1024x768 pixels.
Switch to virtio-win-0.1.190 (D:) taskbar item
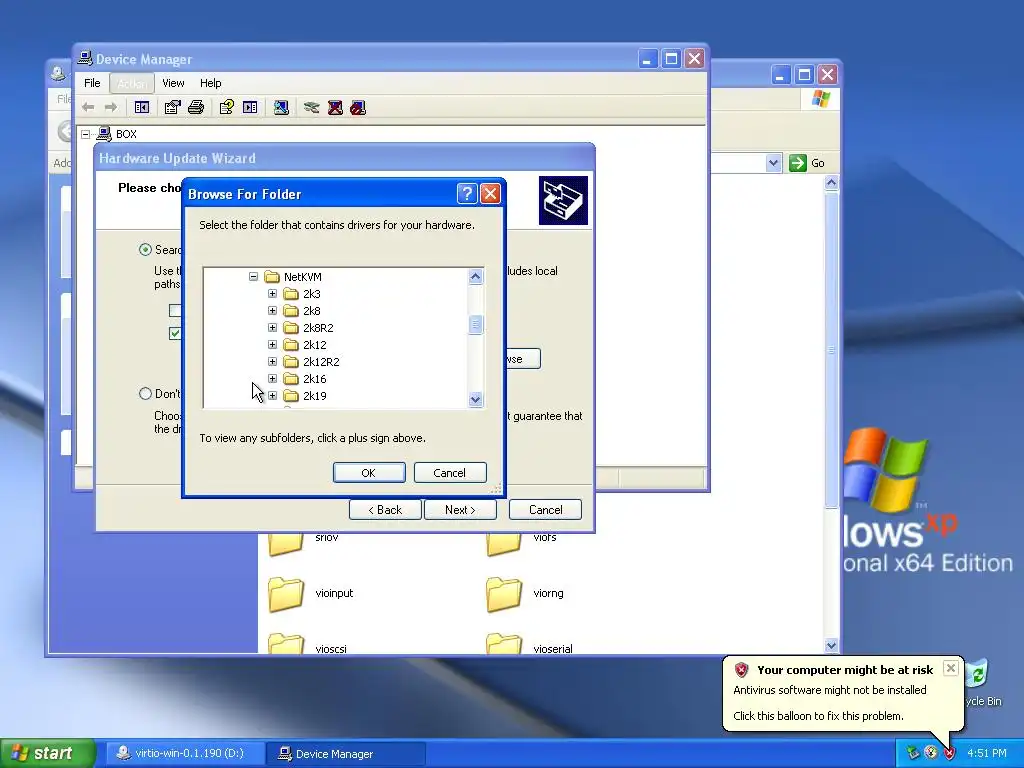(184, 754)
